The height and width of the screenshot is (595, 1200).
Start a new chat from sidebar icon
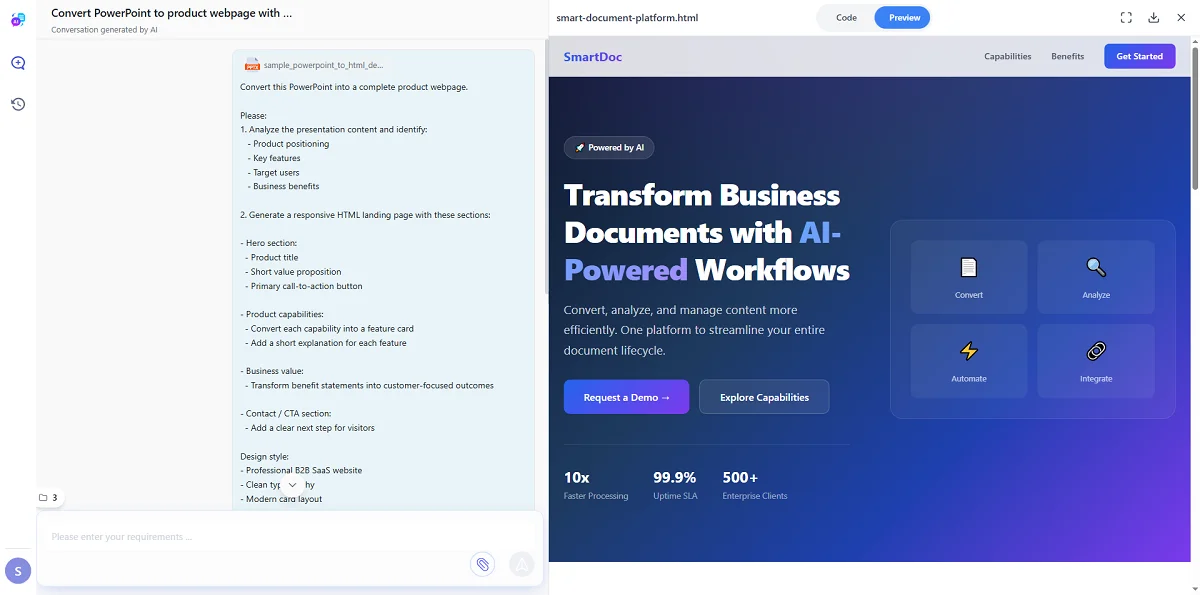coord(18,63)
